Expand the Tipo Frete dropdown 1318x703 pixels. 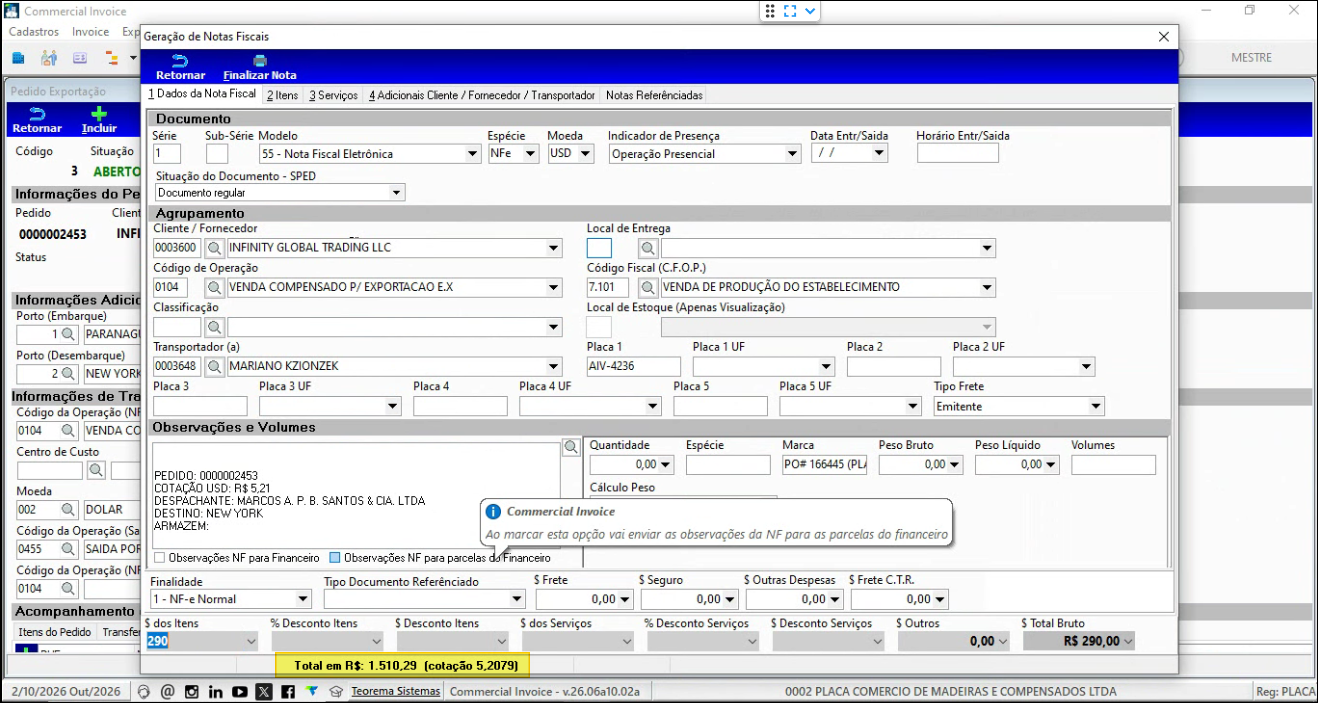point(1096,406)
